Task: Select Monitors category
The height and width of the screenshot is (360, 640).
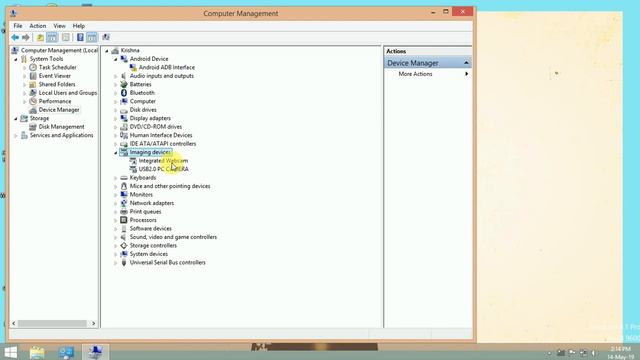Action: pyautogui.click(x=141, y=195)
